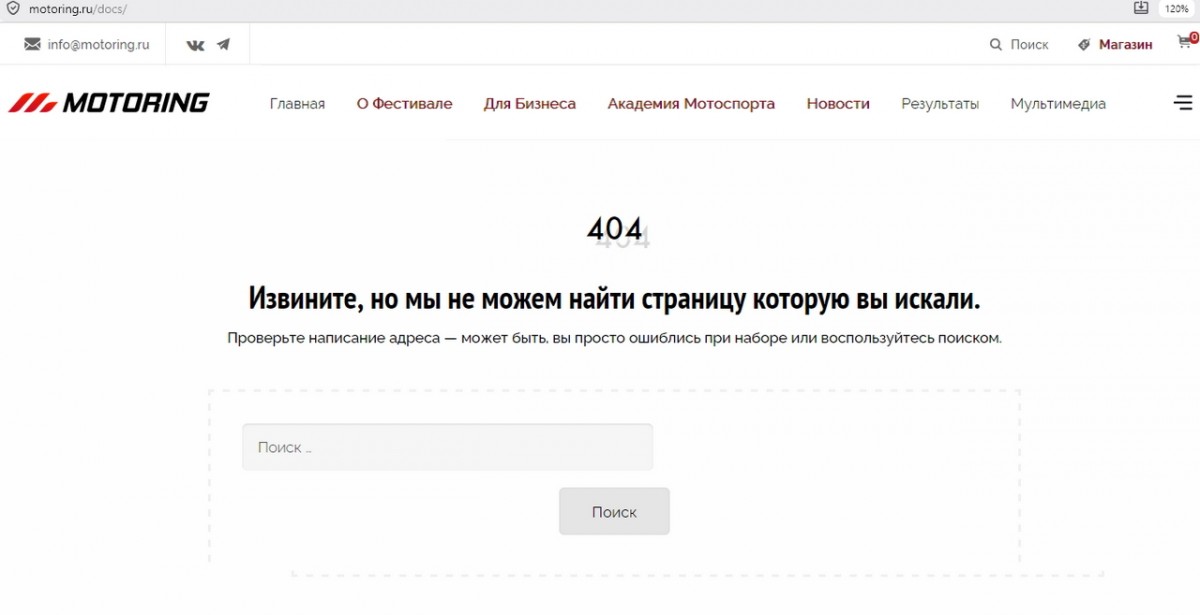
Task: Open the Академия Мотоспорта menu item
Action: (691, 103)
